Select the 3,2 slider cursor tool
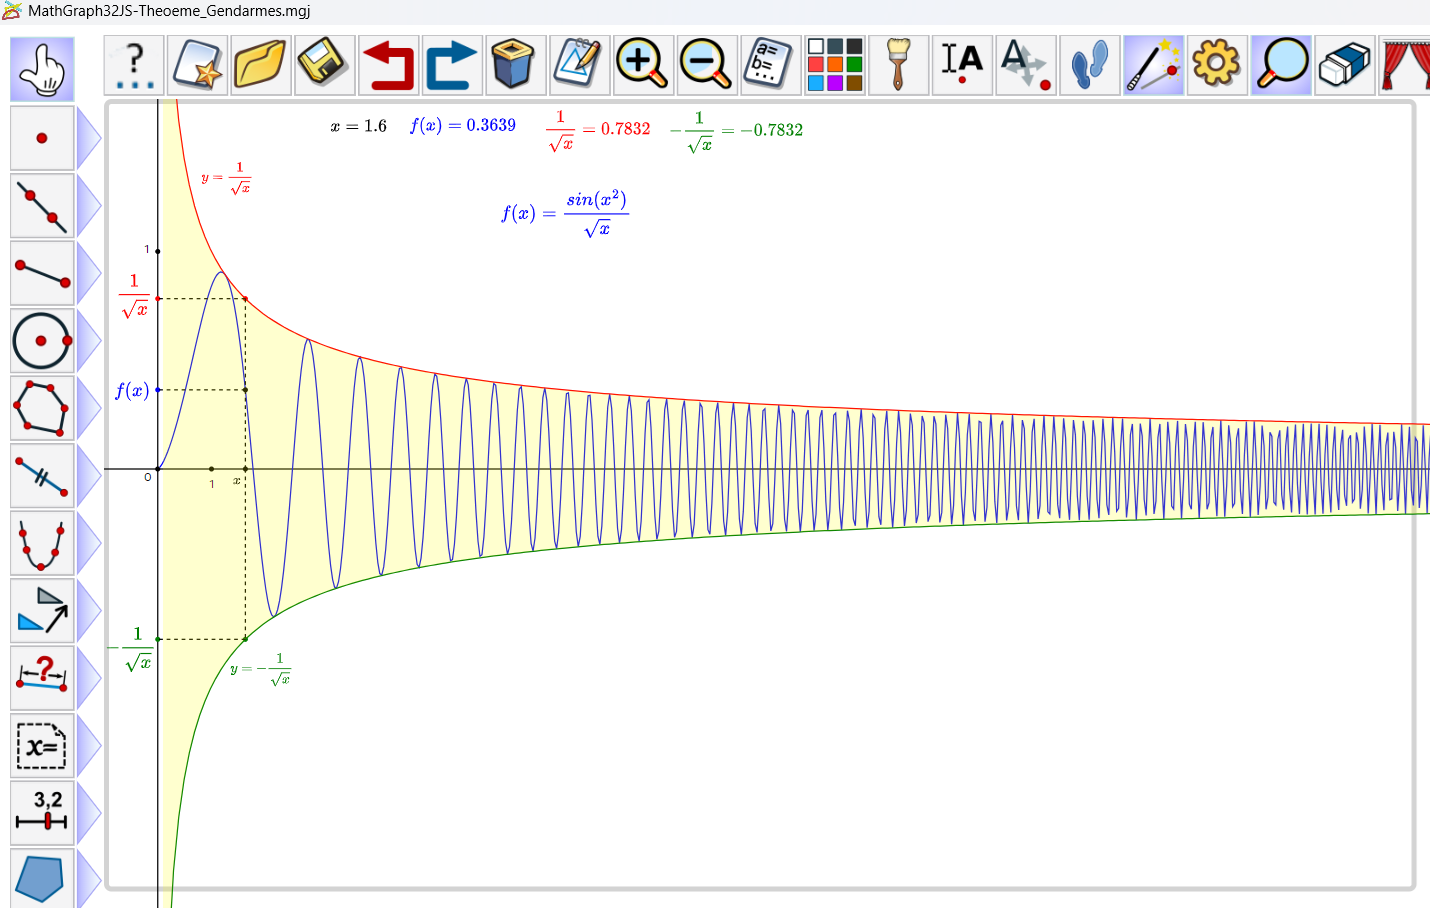This screenshot has width=1430, height=908. 42,813
